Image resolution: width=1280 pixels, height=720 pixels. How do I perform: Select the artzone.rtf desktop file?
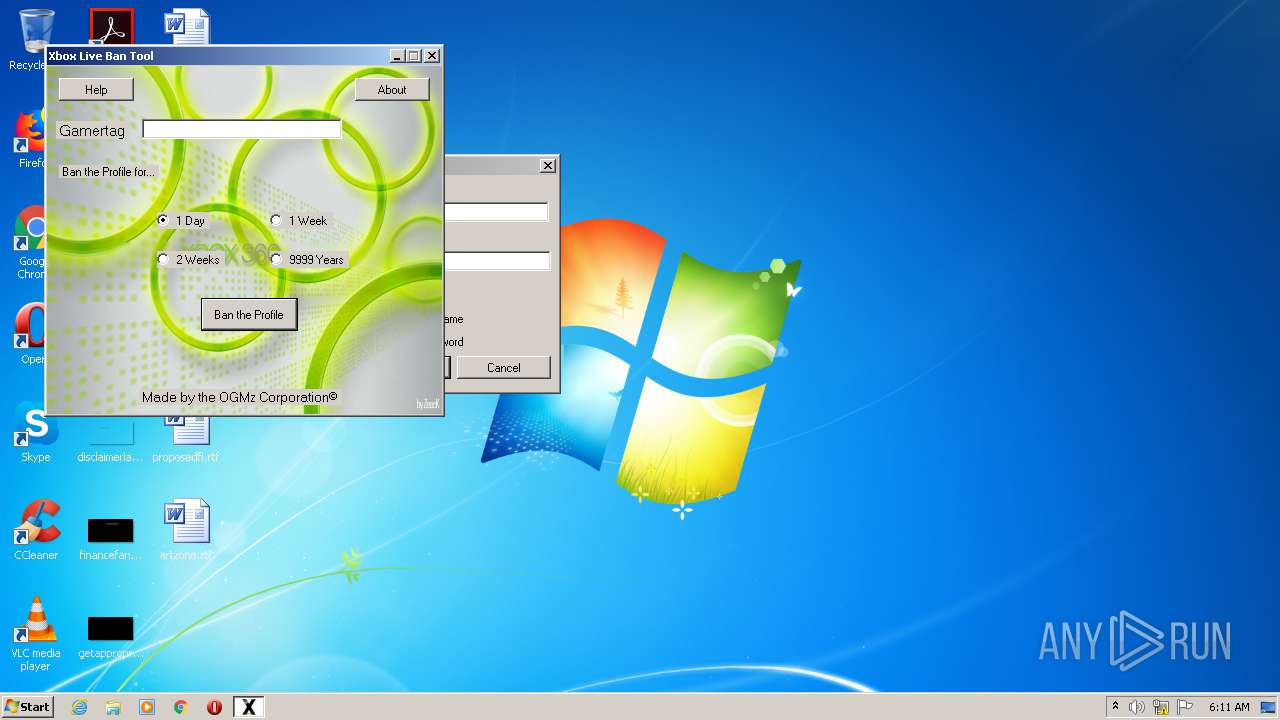[186, 530]
